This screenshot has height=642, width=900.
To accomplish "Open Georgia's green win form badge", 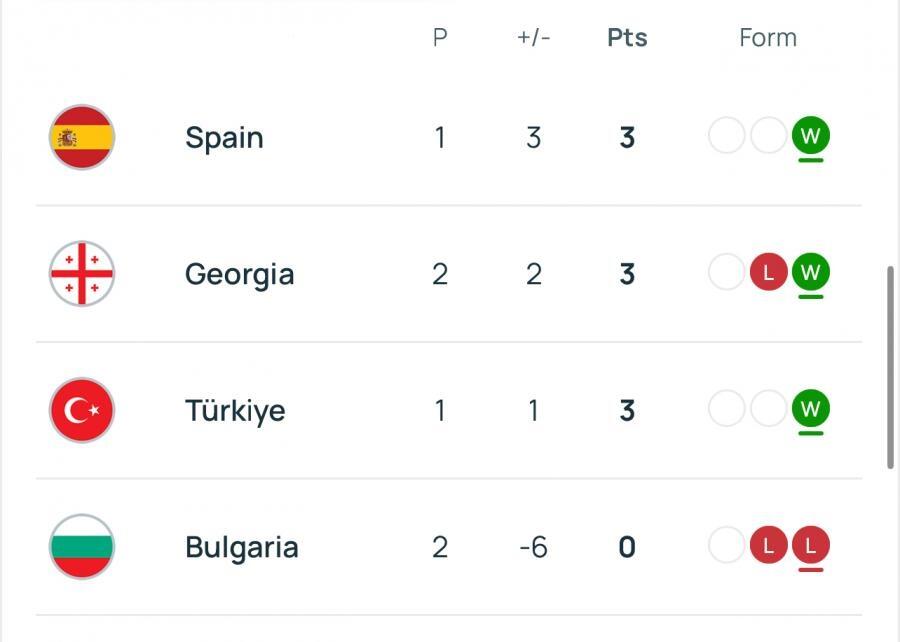I will click(x=810, y=272).
